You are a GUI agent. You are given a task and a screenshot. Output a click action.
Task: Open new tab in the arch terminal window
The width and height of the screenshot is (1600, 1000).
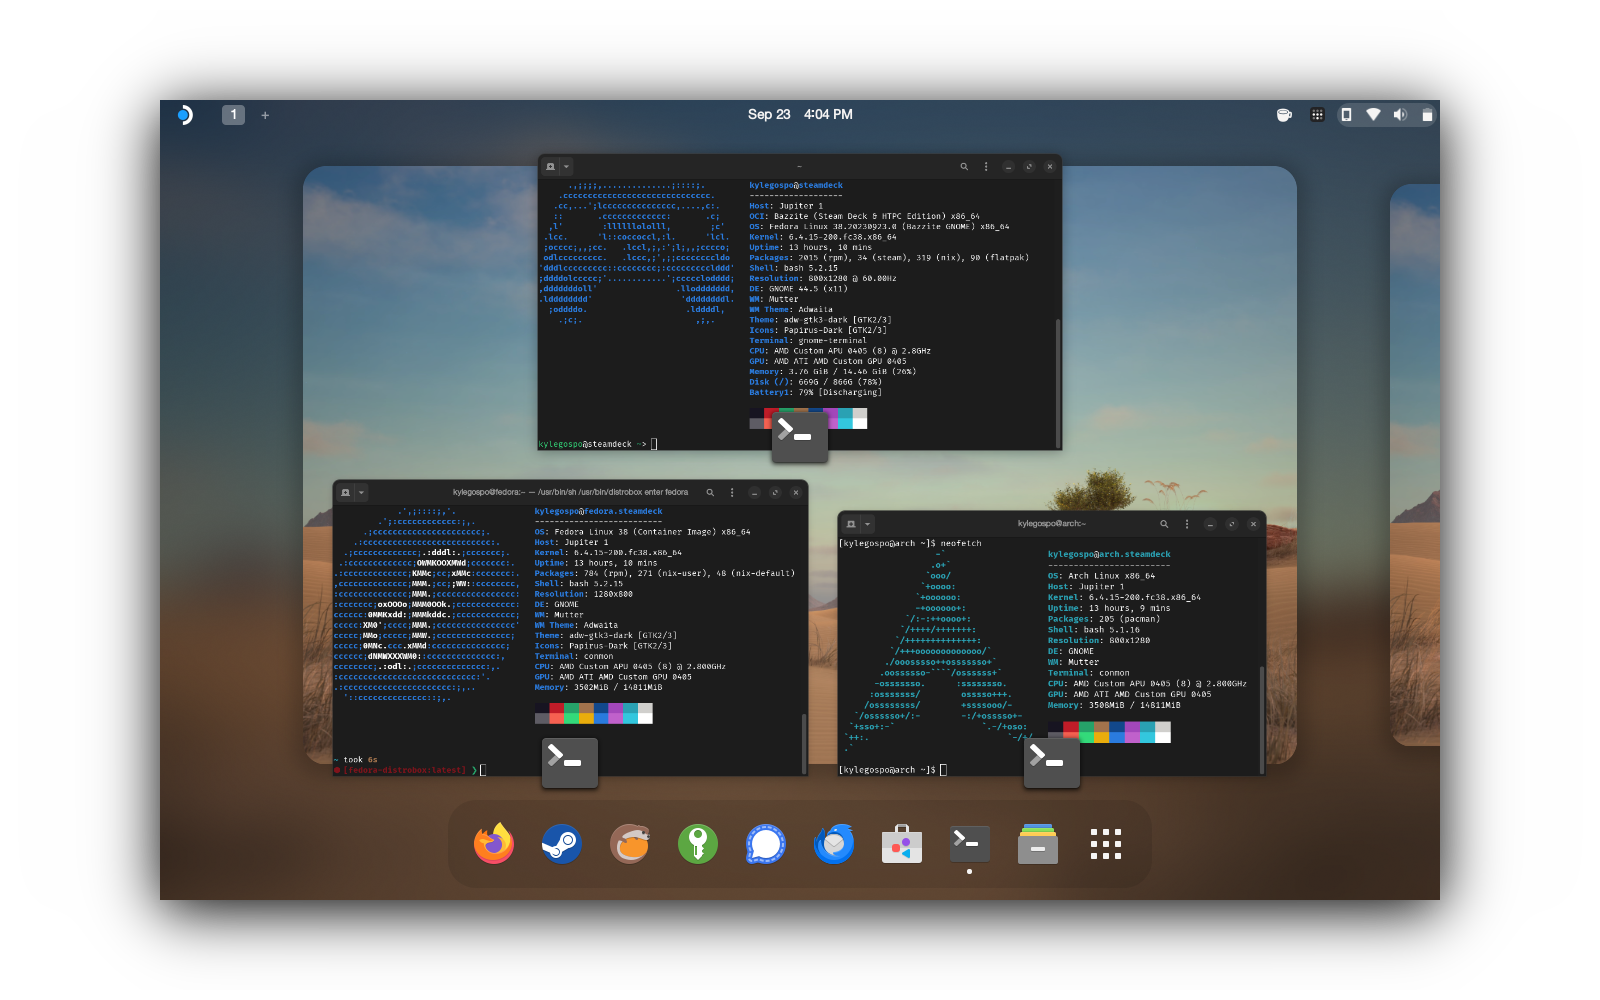(851, 523)
